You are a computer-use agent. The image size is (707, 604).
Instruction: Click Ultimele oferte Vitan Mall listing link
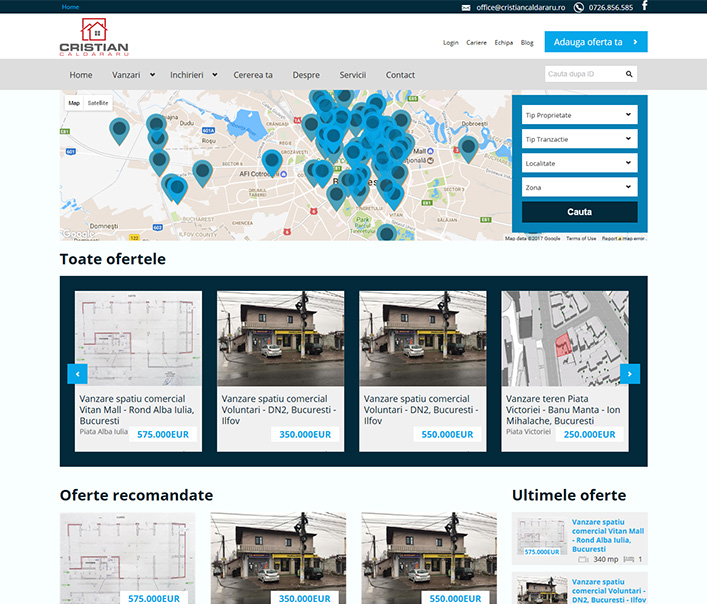coord(608,535)
